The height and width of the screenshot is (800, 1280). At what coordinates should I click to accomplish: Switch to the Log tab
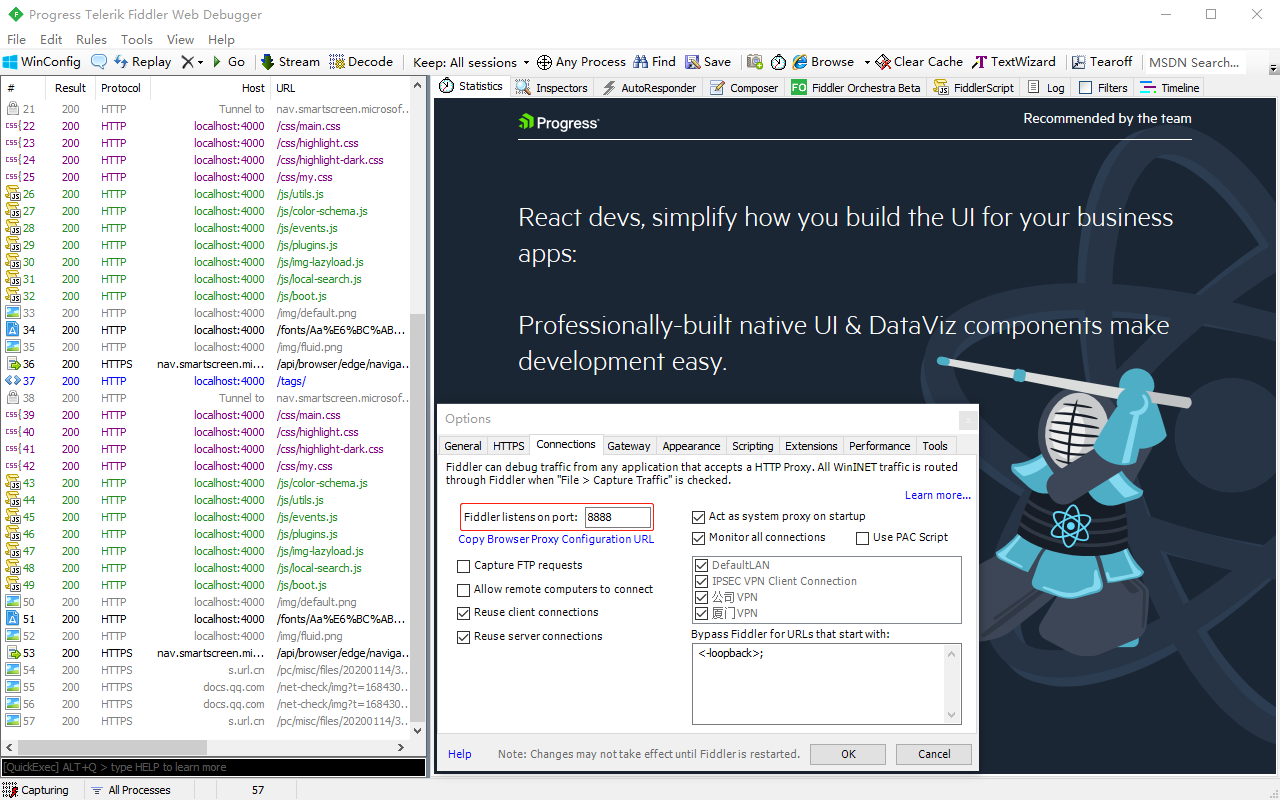(x=1046, y=88)
